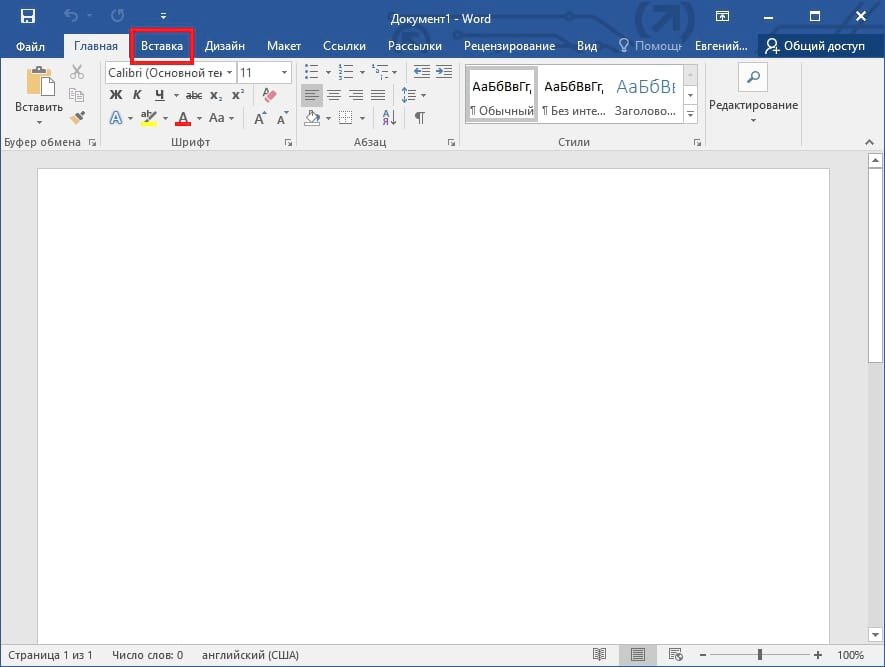The width and height of the screenshot is (885, 667).
Task: Click the Paste clipboard icon
Action: (x=40, y=82)
